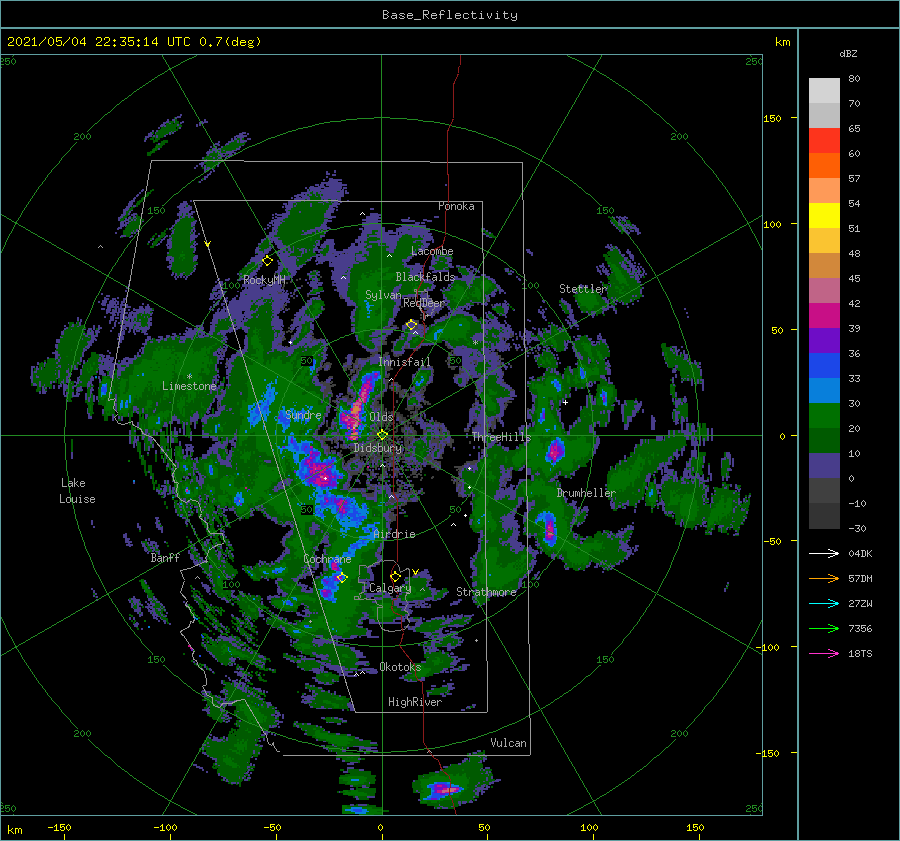Click the HighRiver city label

coord(415,702)
